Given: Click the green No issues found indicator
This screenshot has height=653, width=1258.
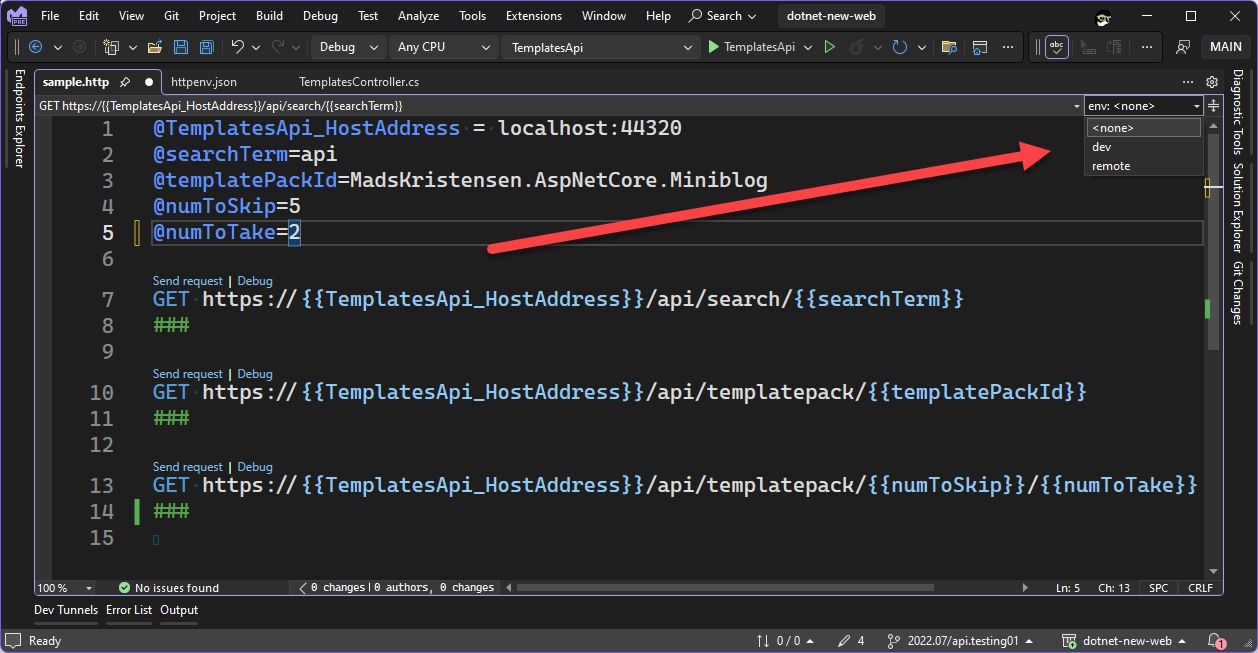Looking at the screenshot, I should 169,588.
